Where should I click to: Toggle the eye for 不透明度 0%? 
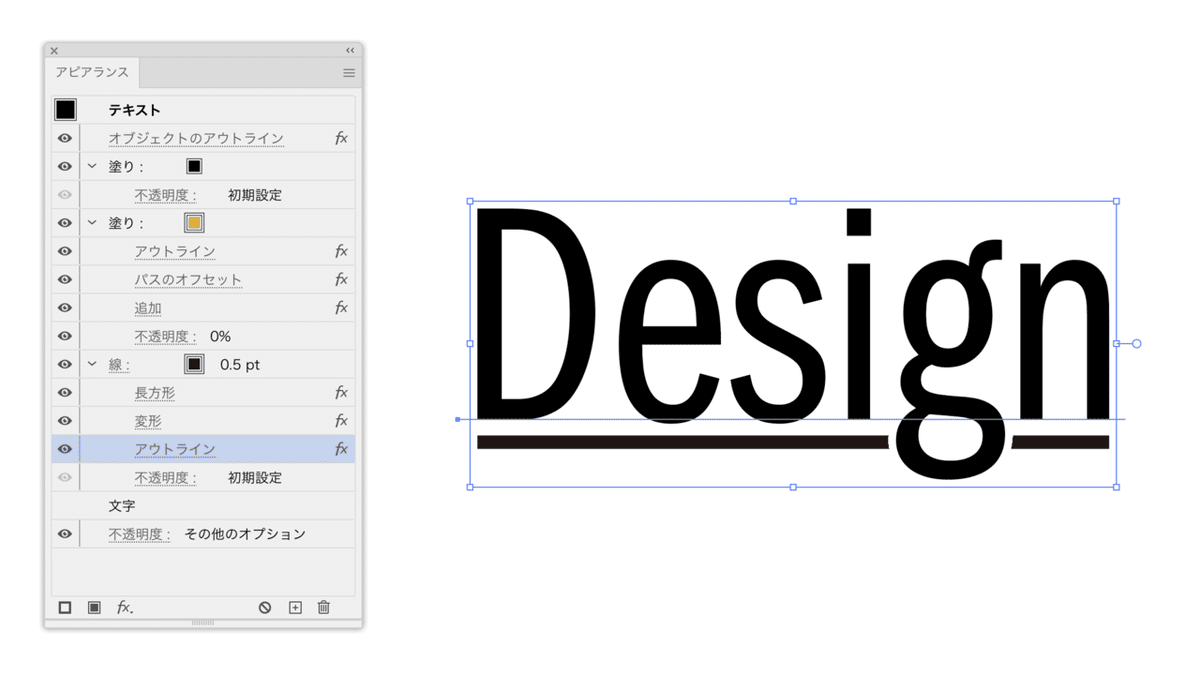point(65,336)
